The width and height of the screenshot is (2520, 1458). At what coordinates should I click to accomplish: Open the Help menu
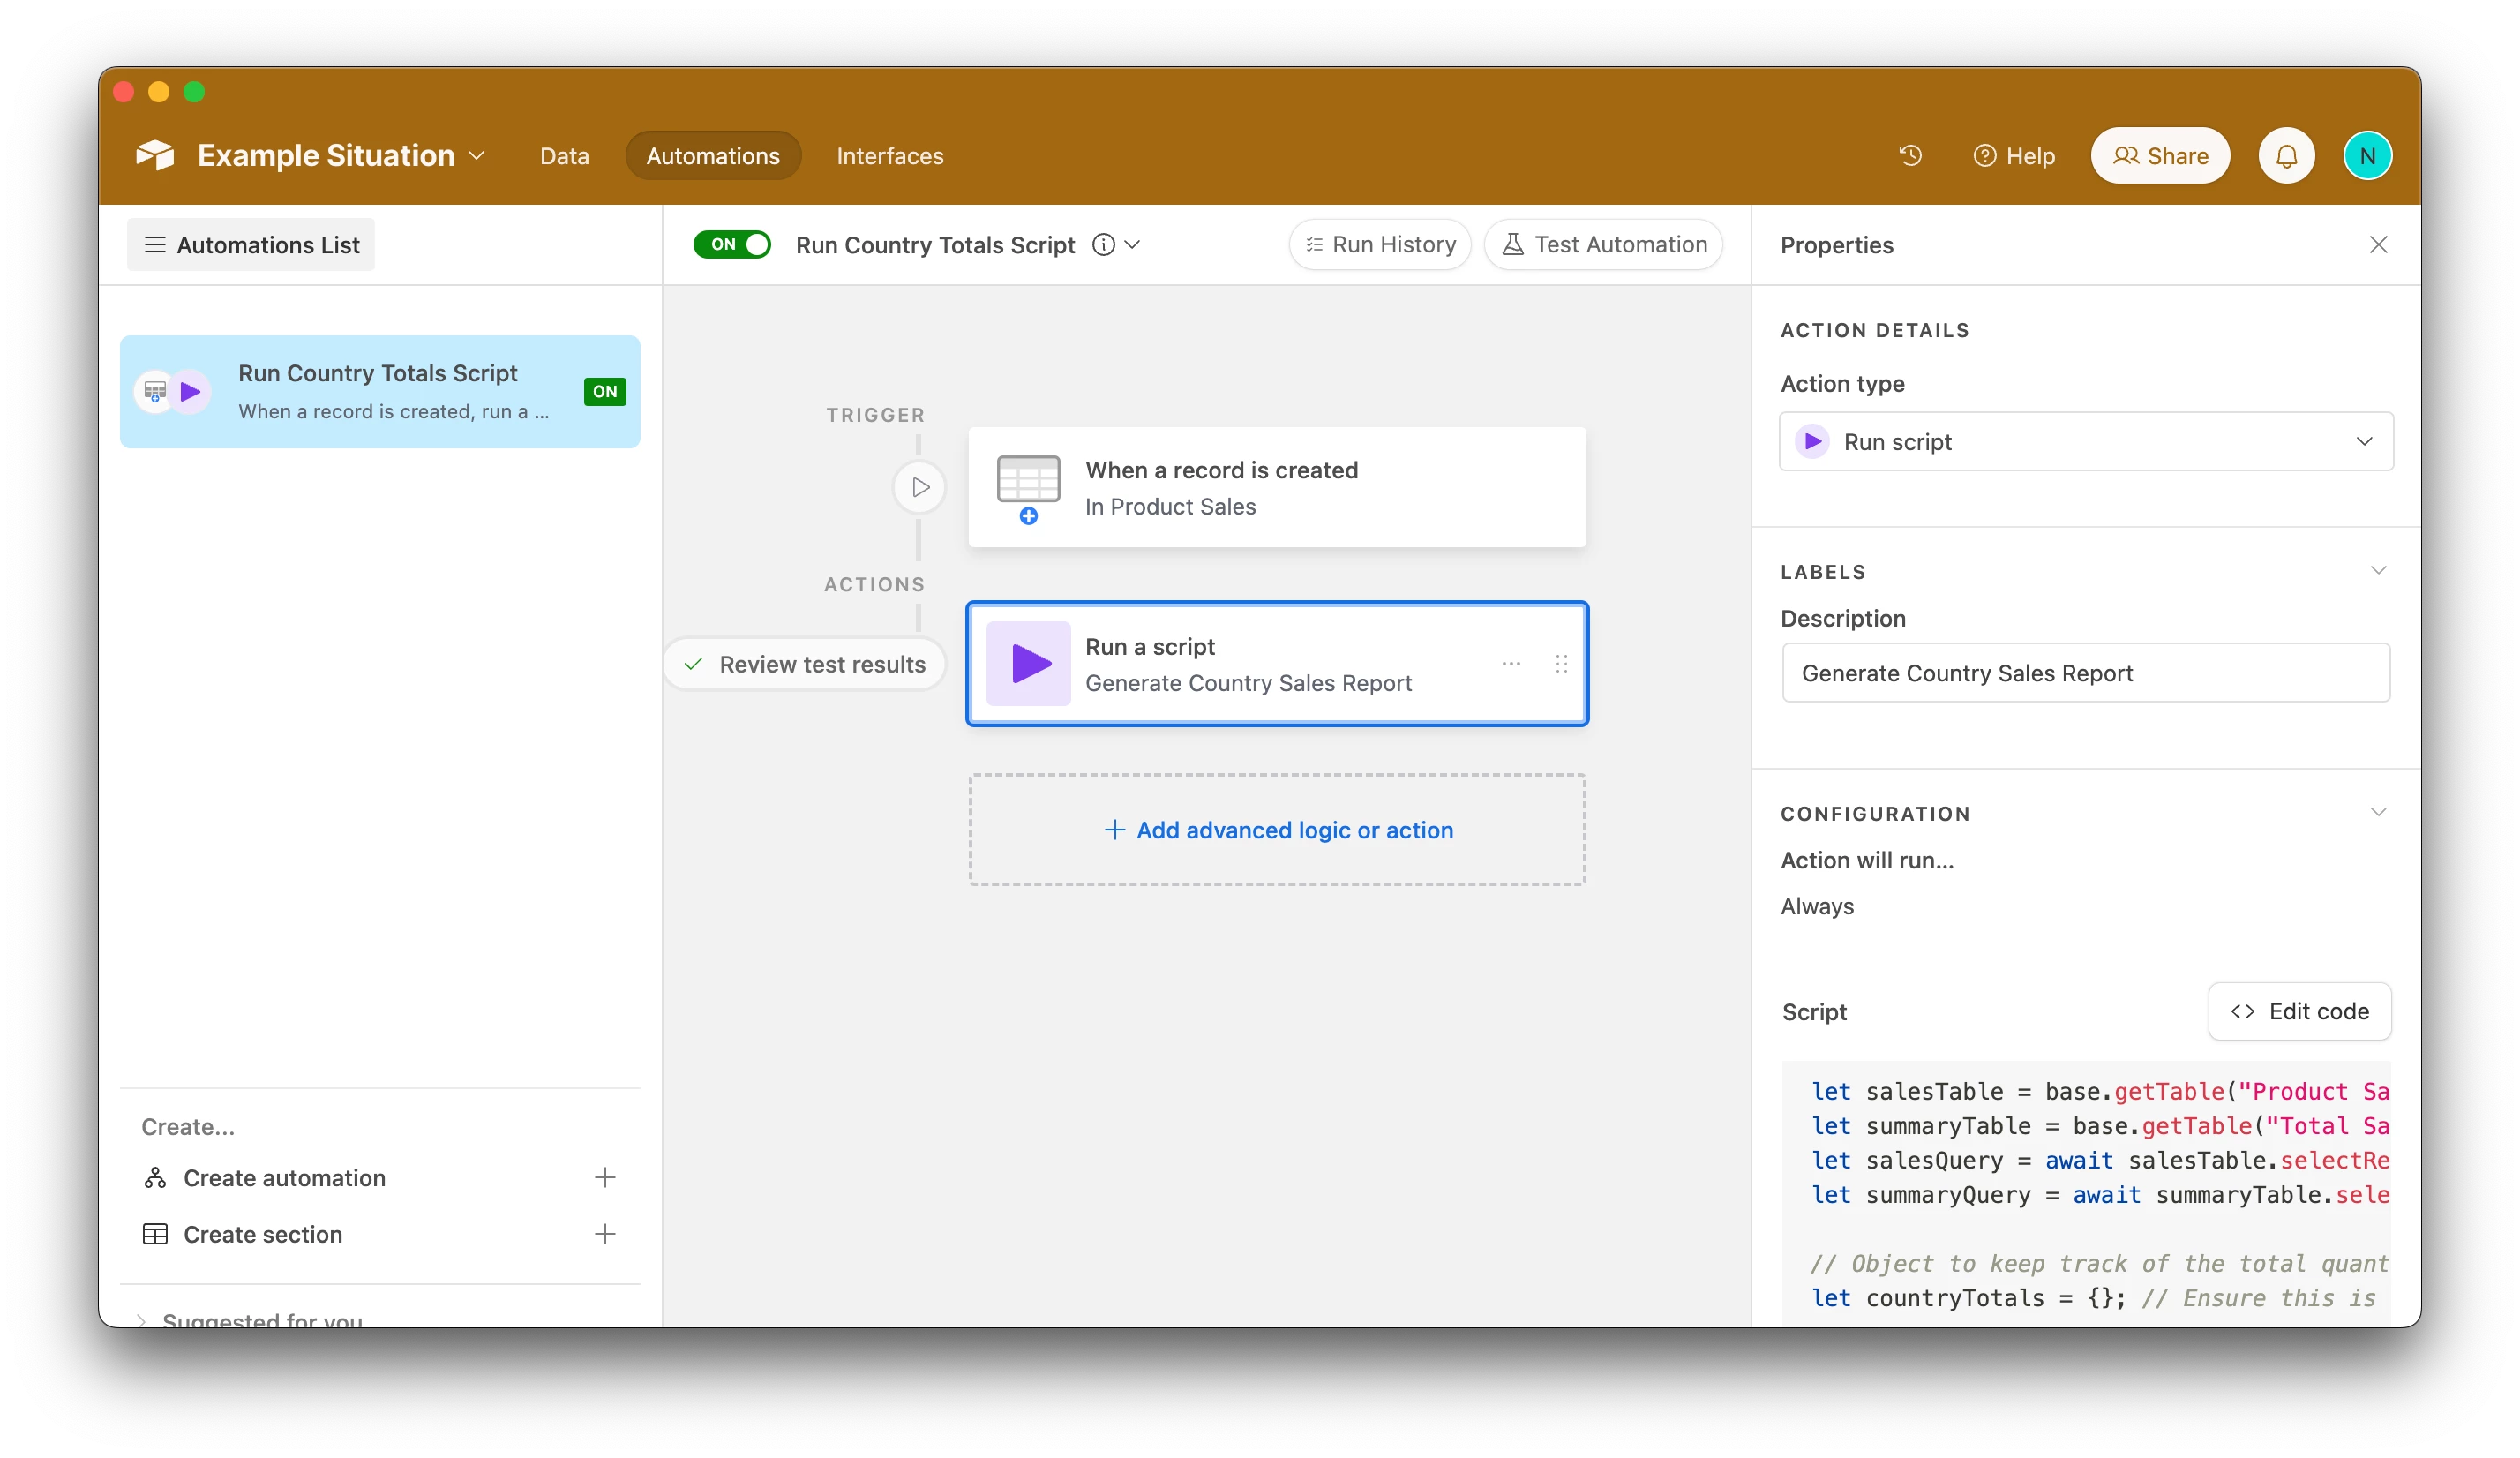click(2014, 156)
